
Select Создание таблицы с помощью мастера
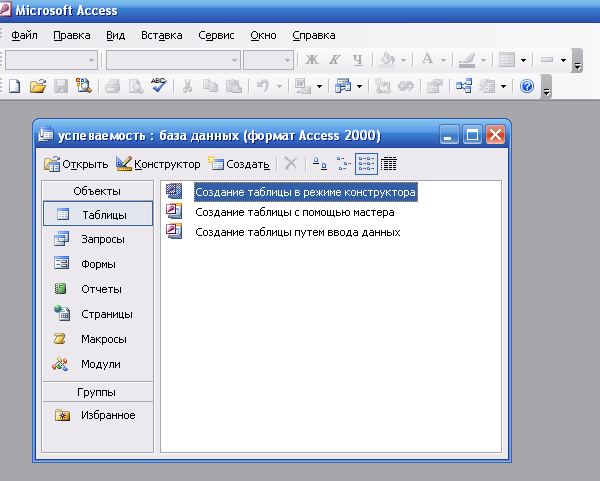click(x=295, y=212)
